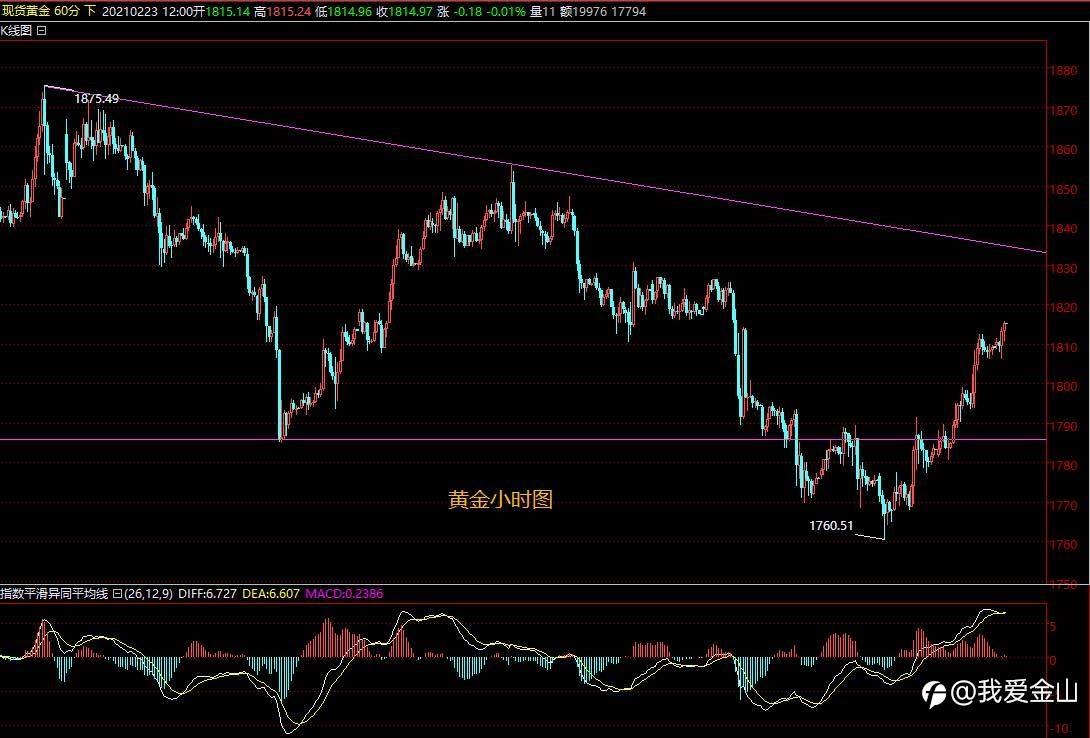Image resolution: width=1090 pixels, height=738 pixels.
Task: Click the (26,12,9) MACD parameters
Action: click(148, 593)
